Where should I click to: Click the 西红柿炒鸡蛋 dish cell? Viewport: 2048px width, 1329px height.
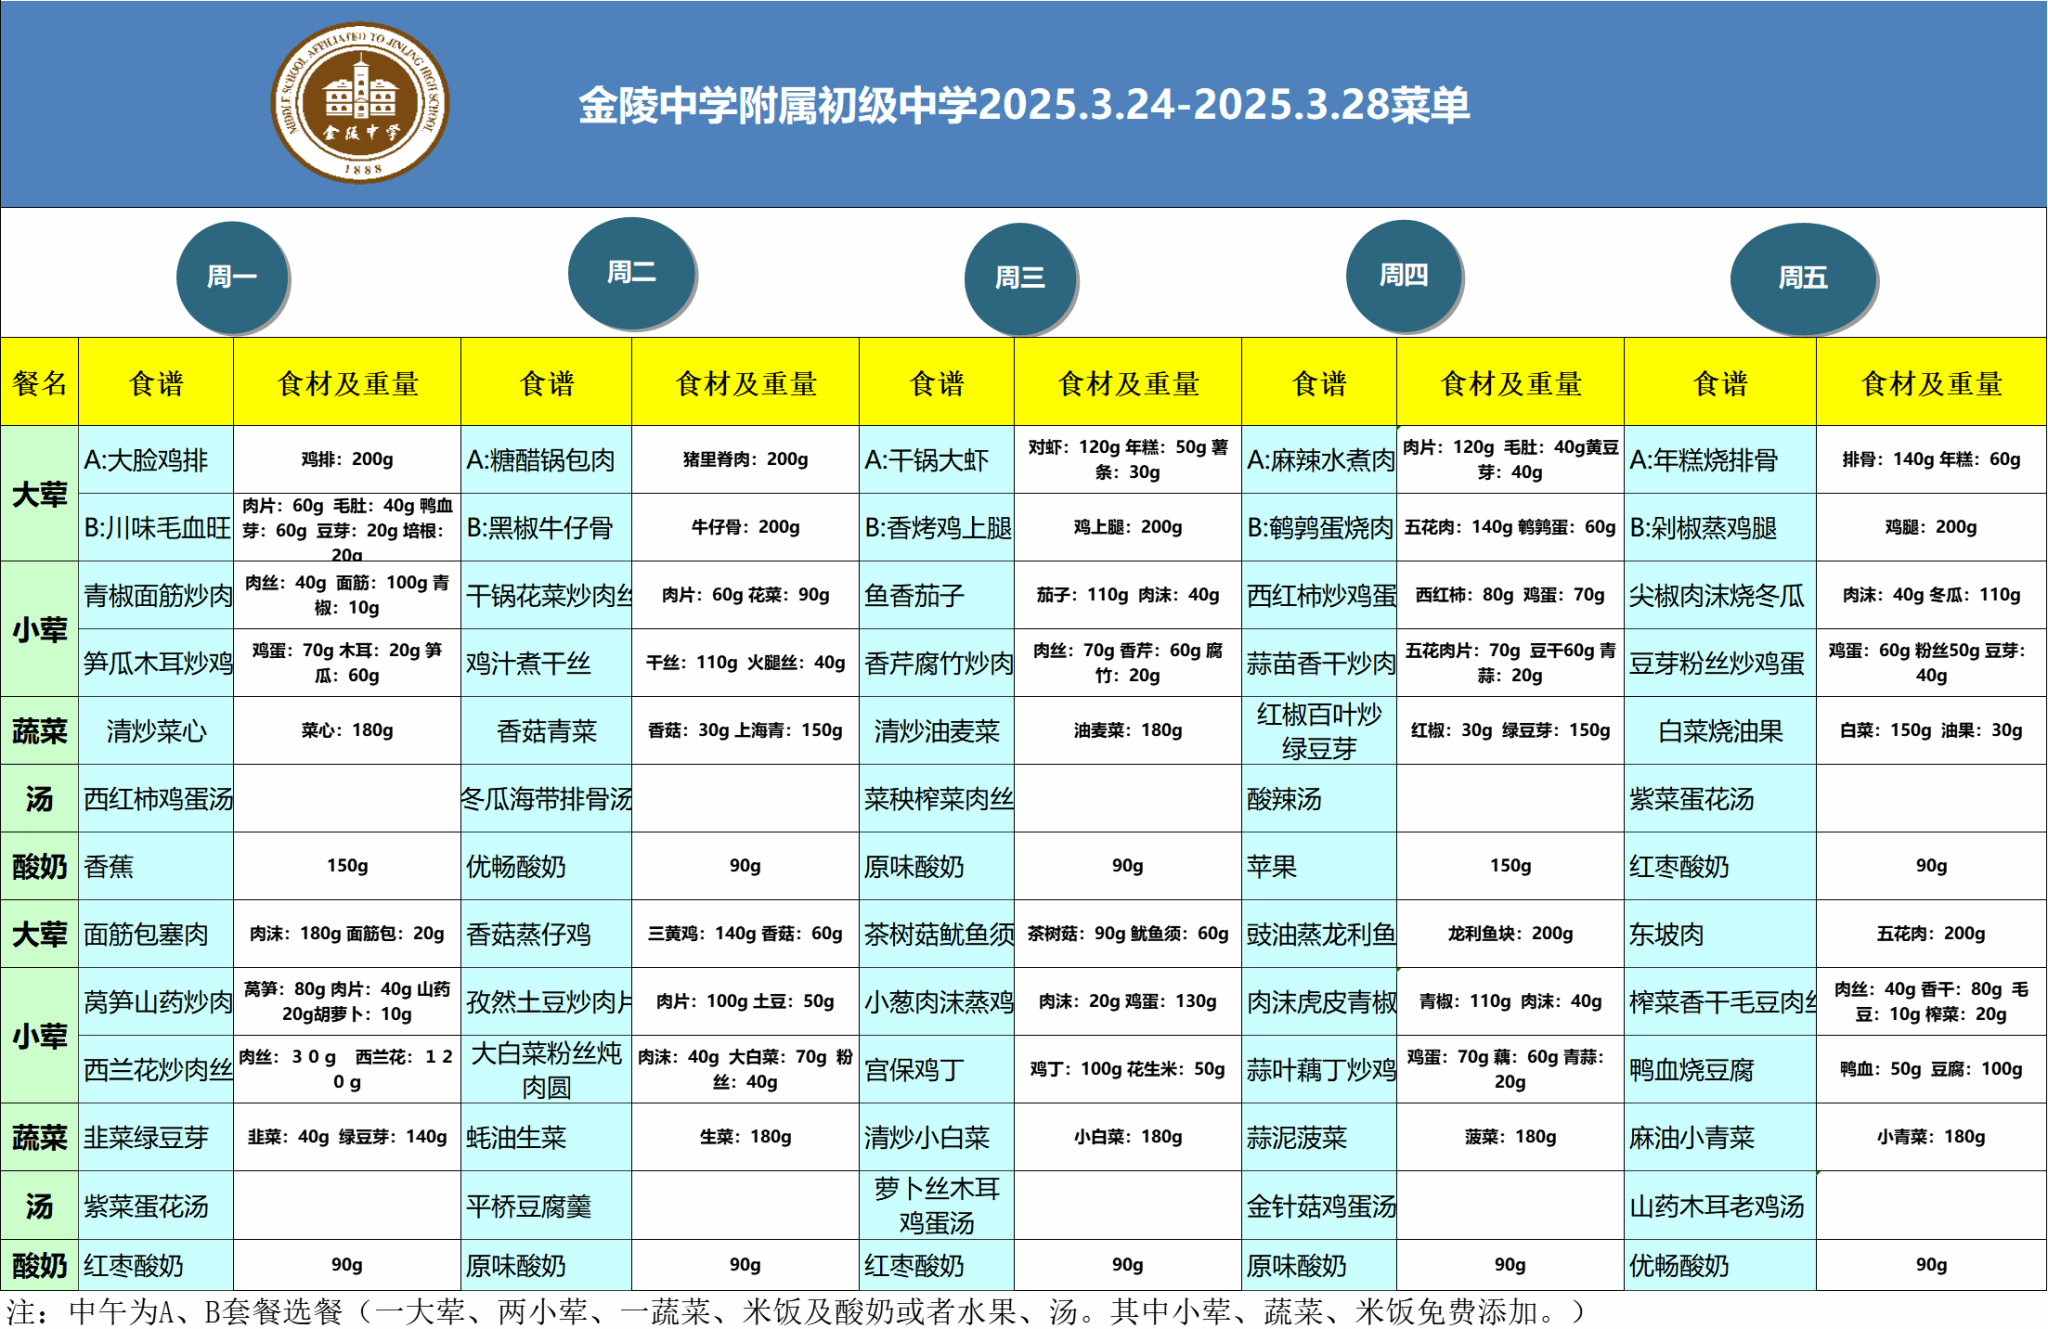point(1319,596)
